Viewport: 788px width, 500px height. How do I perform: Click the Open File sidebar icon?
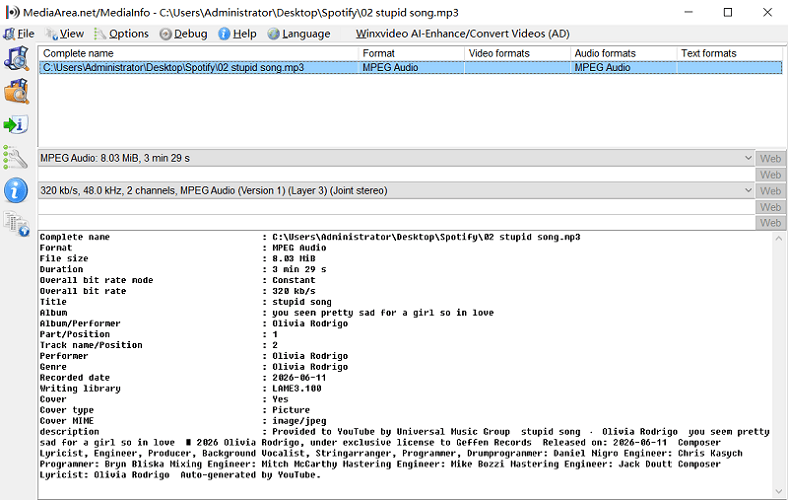(17, 58)
